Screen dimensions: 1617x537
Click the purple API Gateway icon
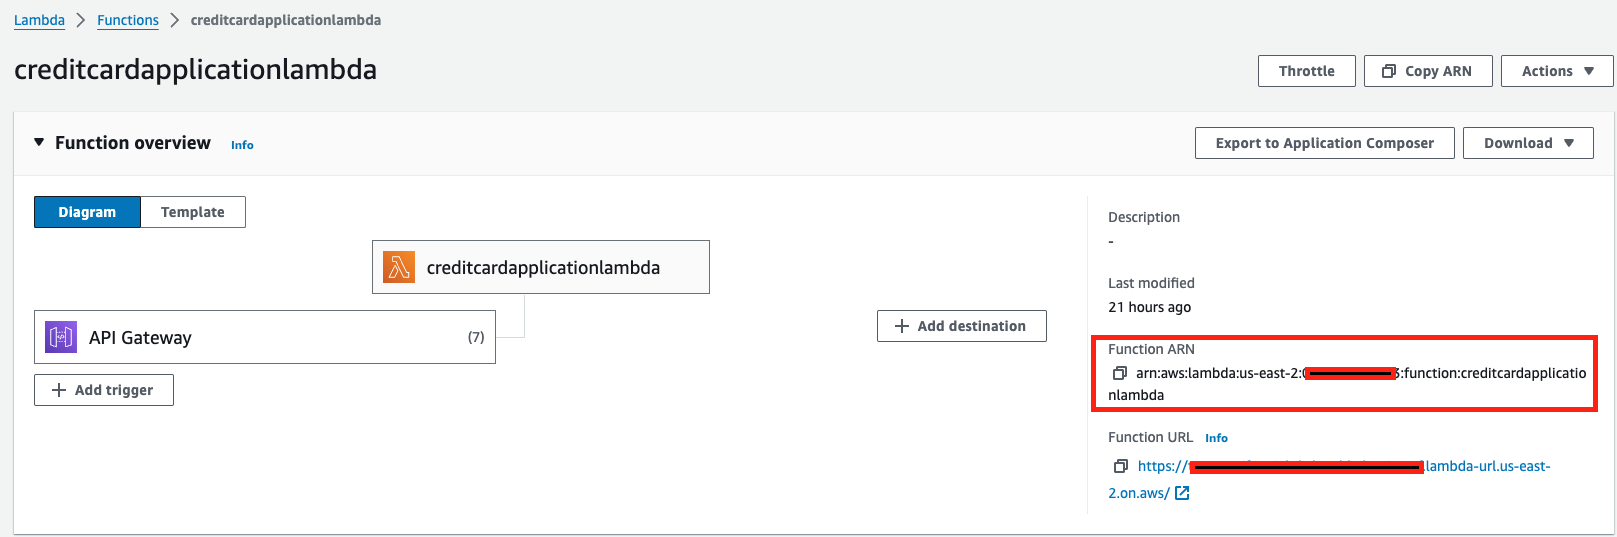pyautogui.click(x=61, y=337)
